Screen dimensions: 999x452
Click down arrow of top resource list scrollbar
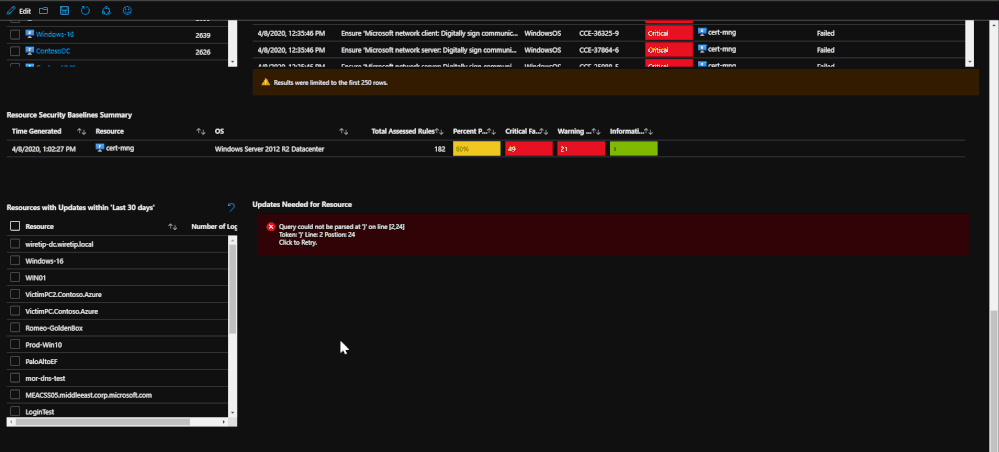232,62
